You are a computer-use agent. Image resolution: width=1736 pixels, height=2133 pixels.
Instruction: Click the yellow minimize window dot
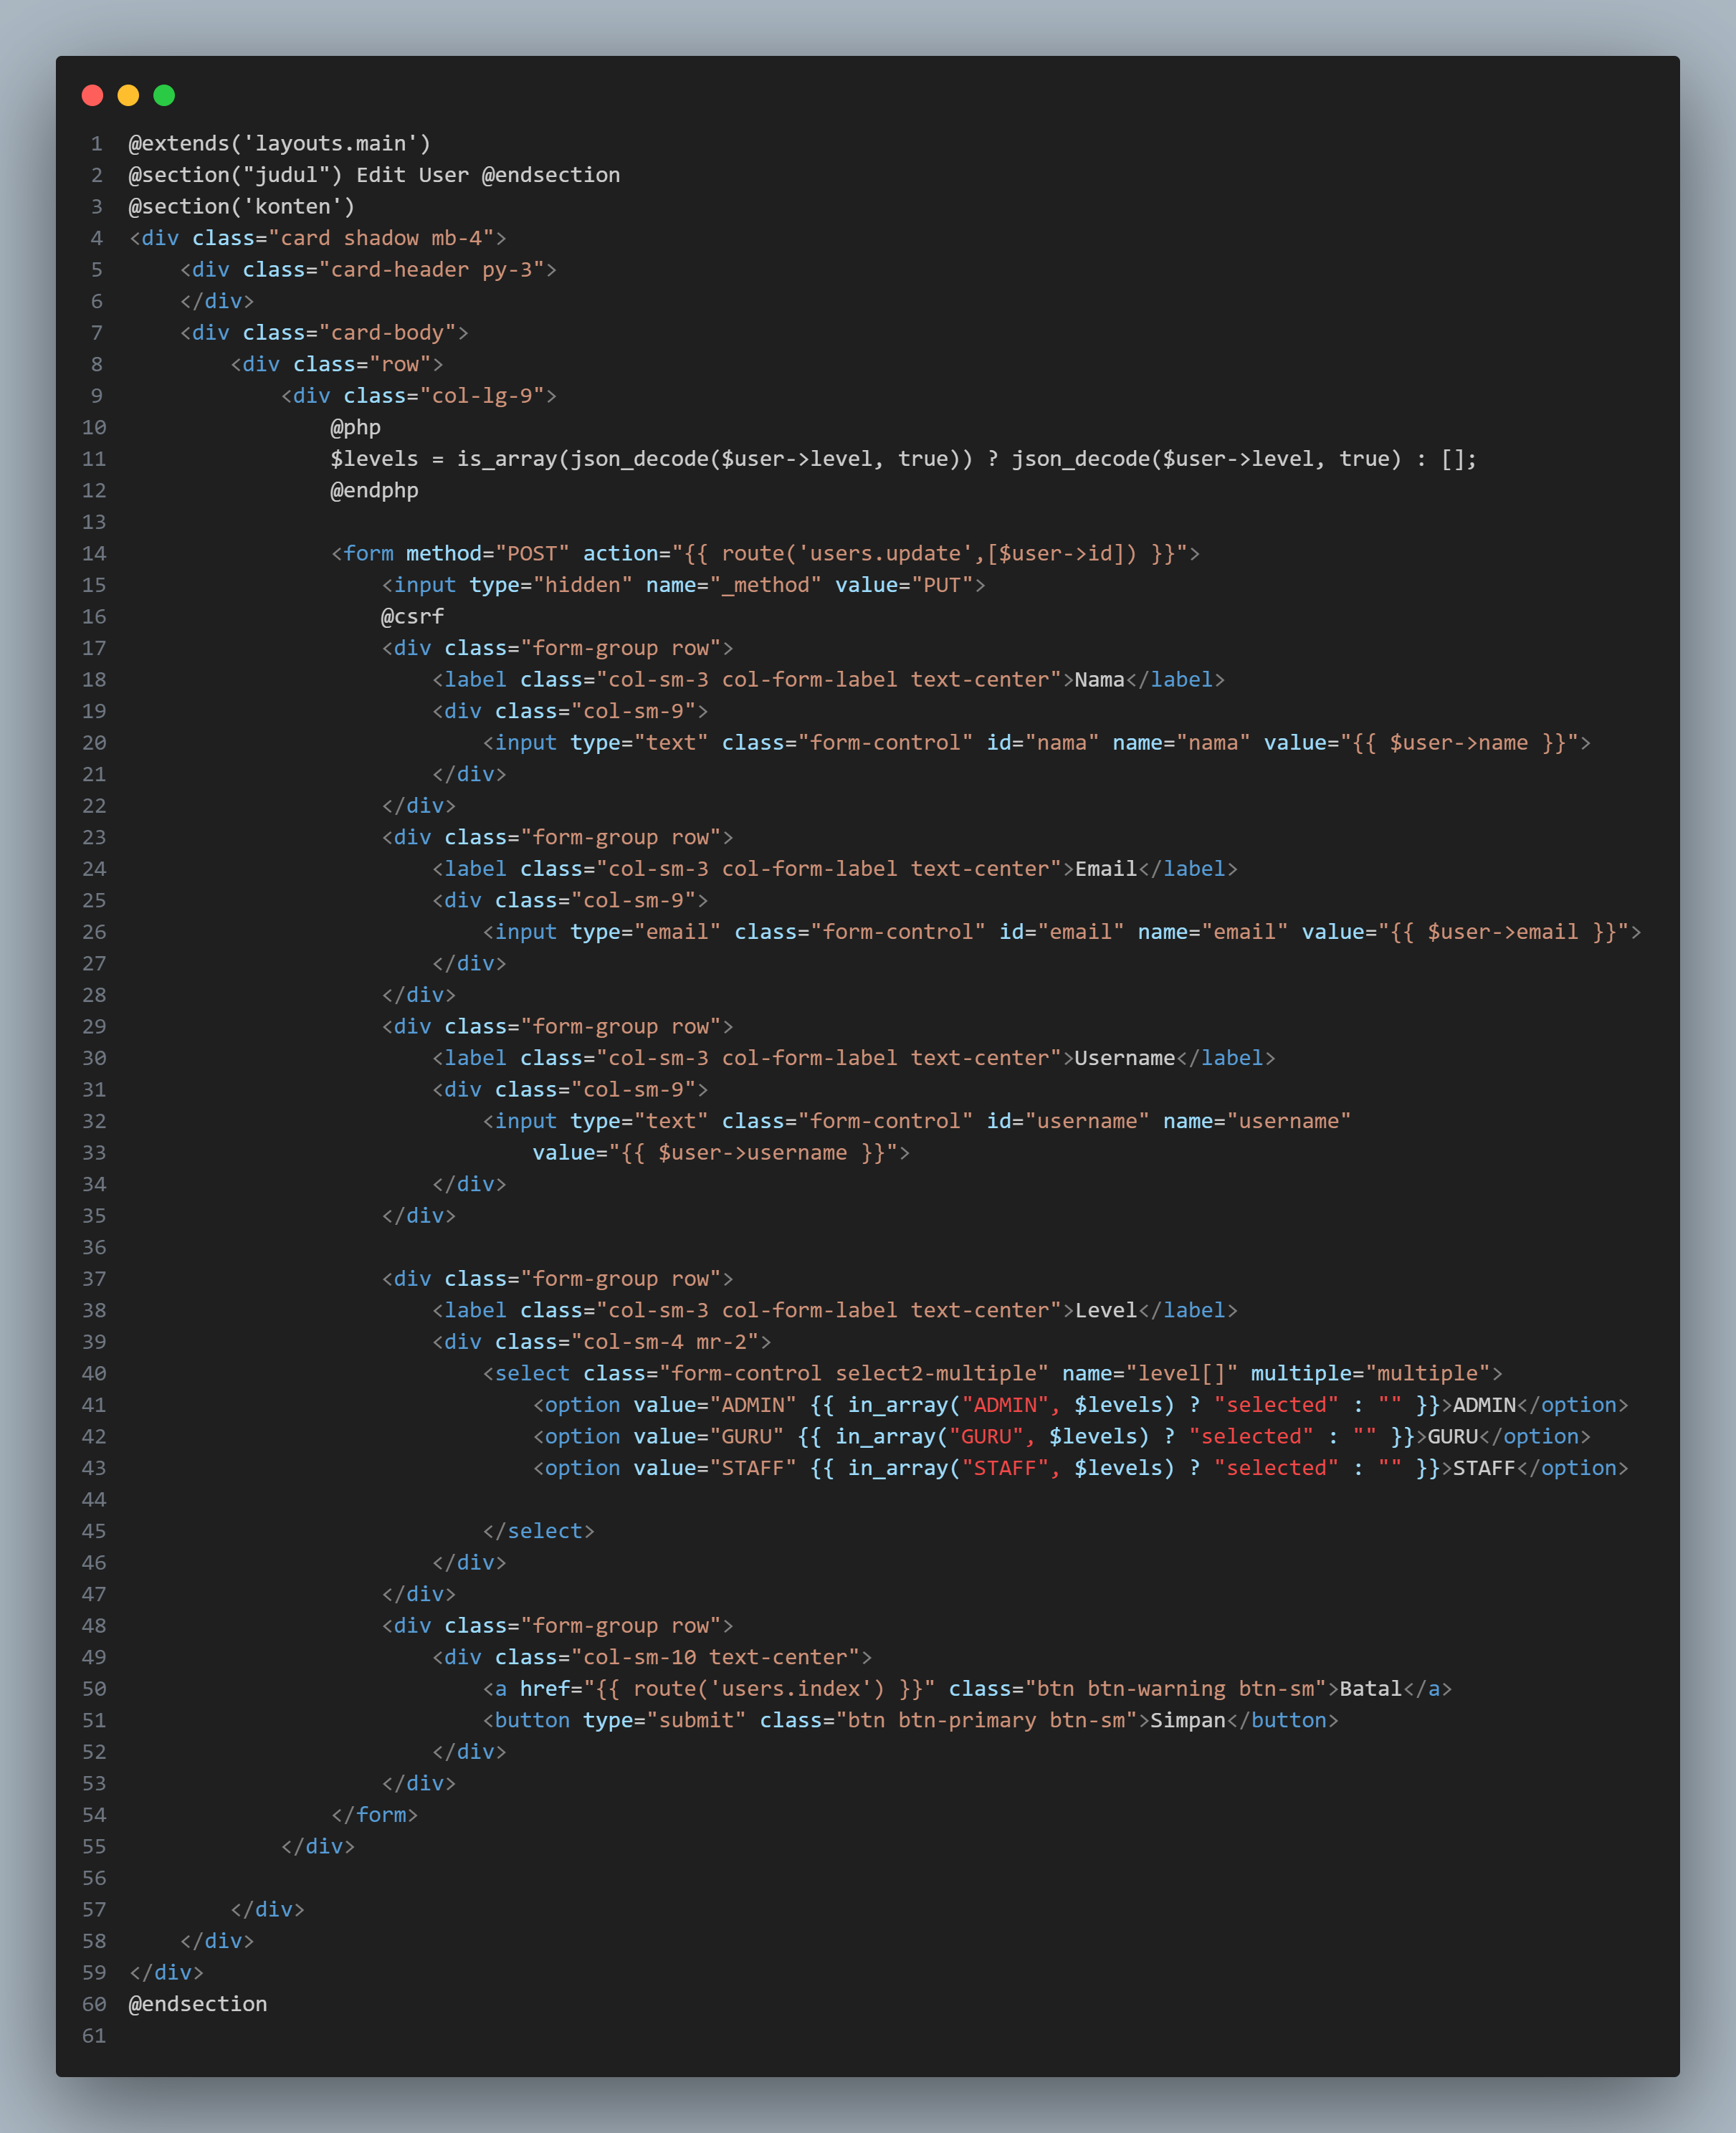coord(128,95)
